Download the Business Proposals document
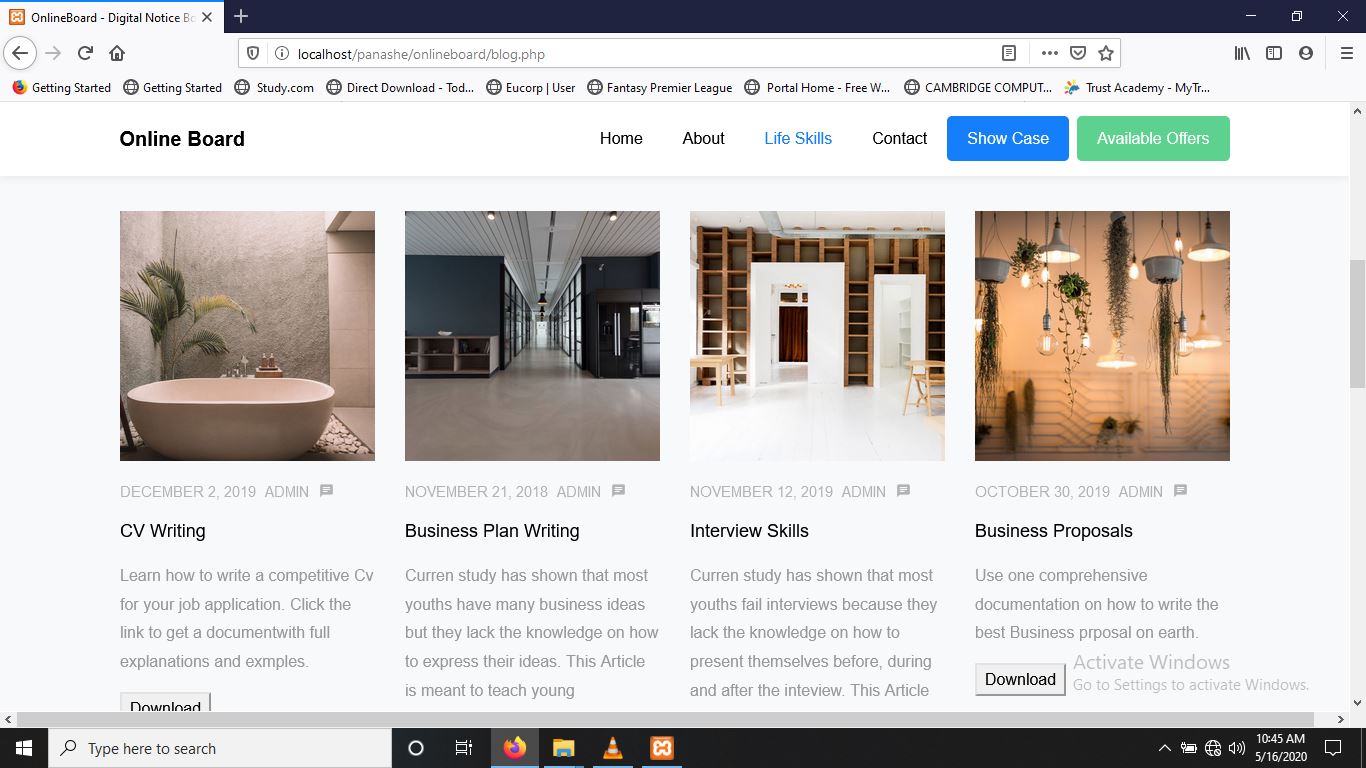Screen dimensions: 1366x768 [x=1019, y=679]
